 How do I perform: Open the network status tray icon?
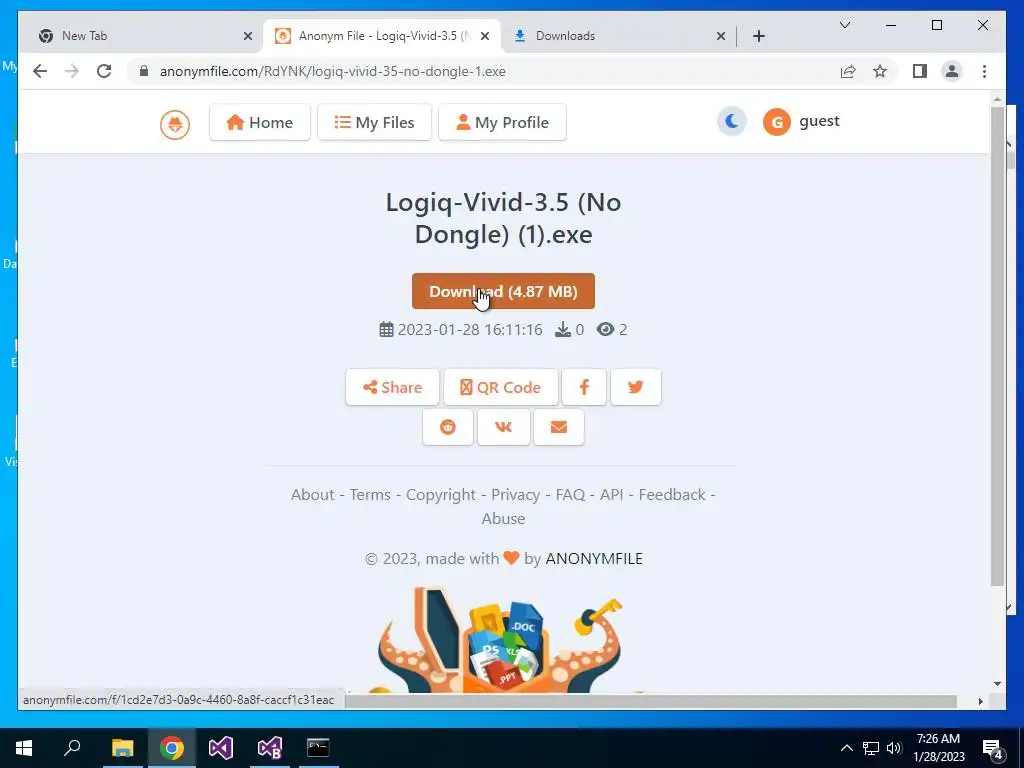tap(871, 748)
